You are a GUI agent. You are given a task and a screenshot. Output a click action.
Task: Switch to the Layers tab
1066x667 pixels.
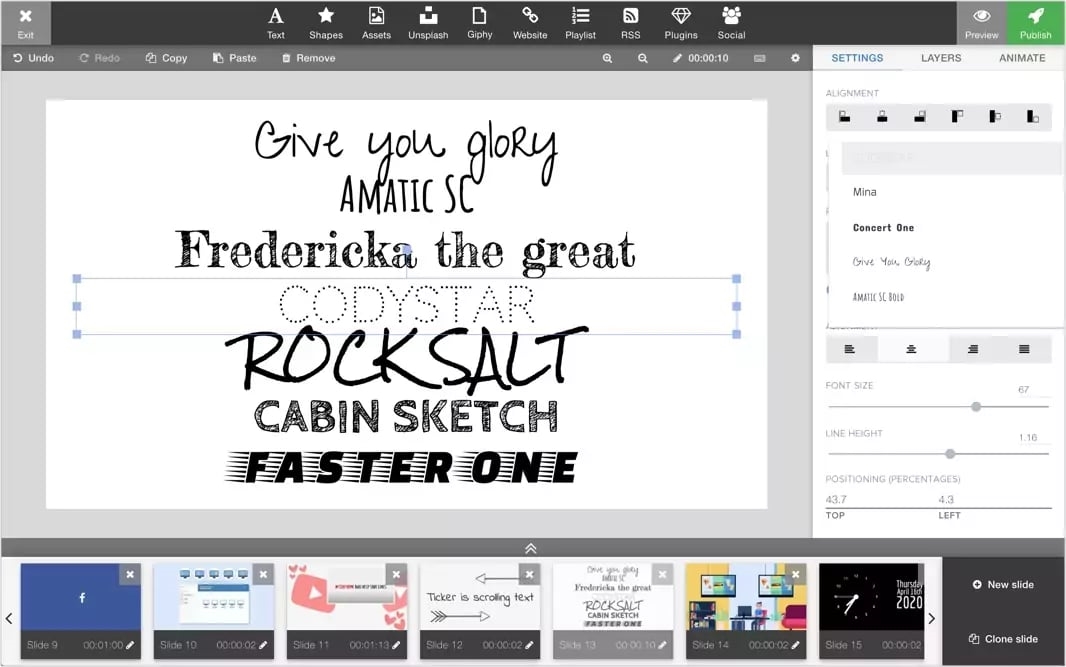940,58
